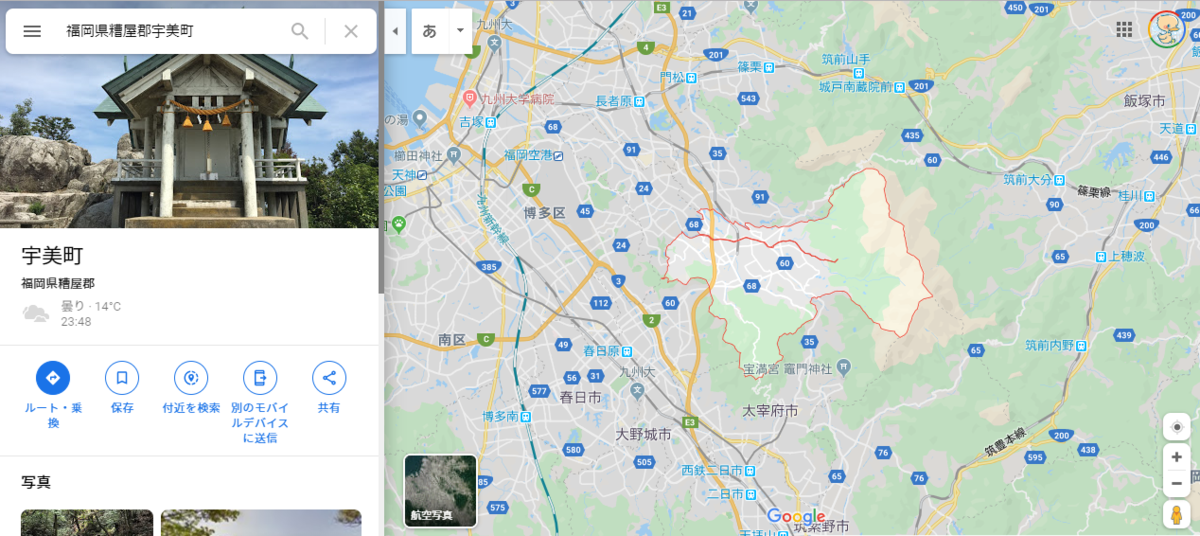1200x536 pixels.
Task: Click the 門松 station marker
Action: point(691,76)
